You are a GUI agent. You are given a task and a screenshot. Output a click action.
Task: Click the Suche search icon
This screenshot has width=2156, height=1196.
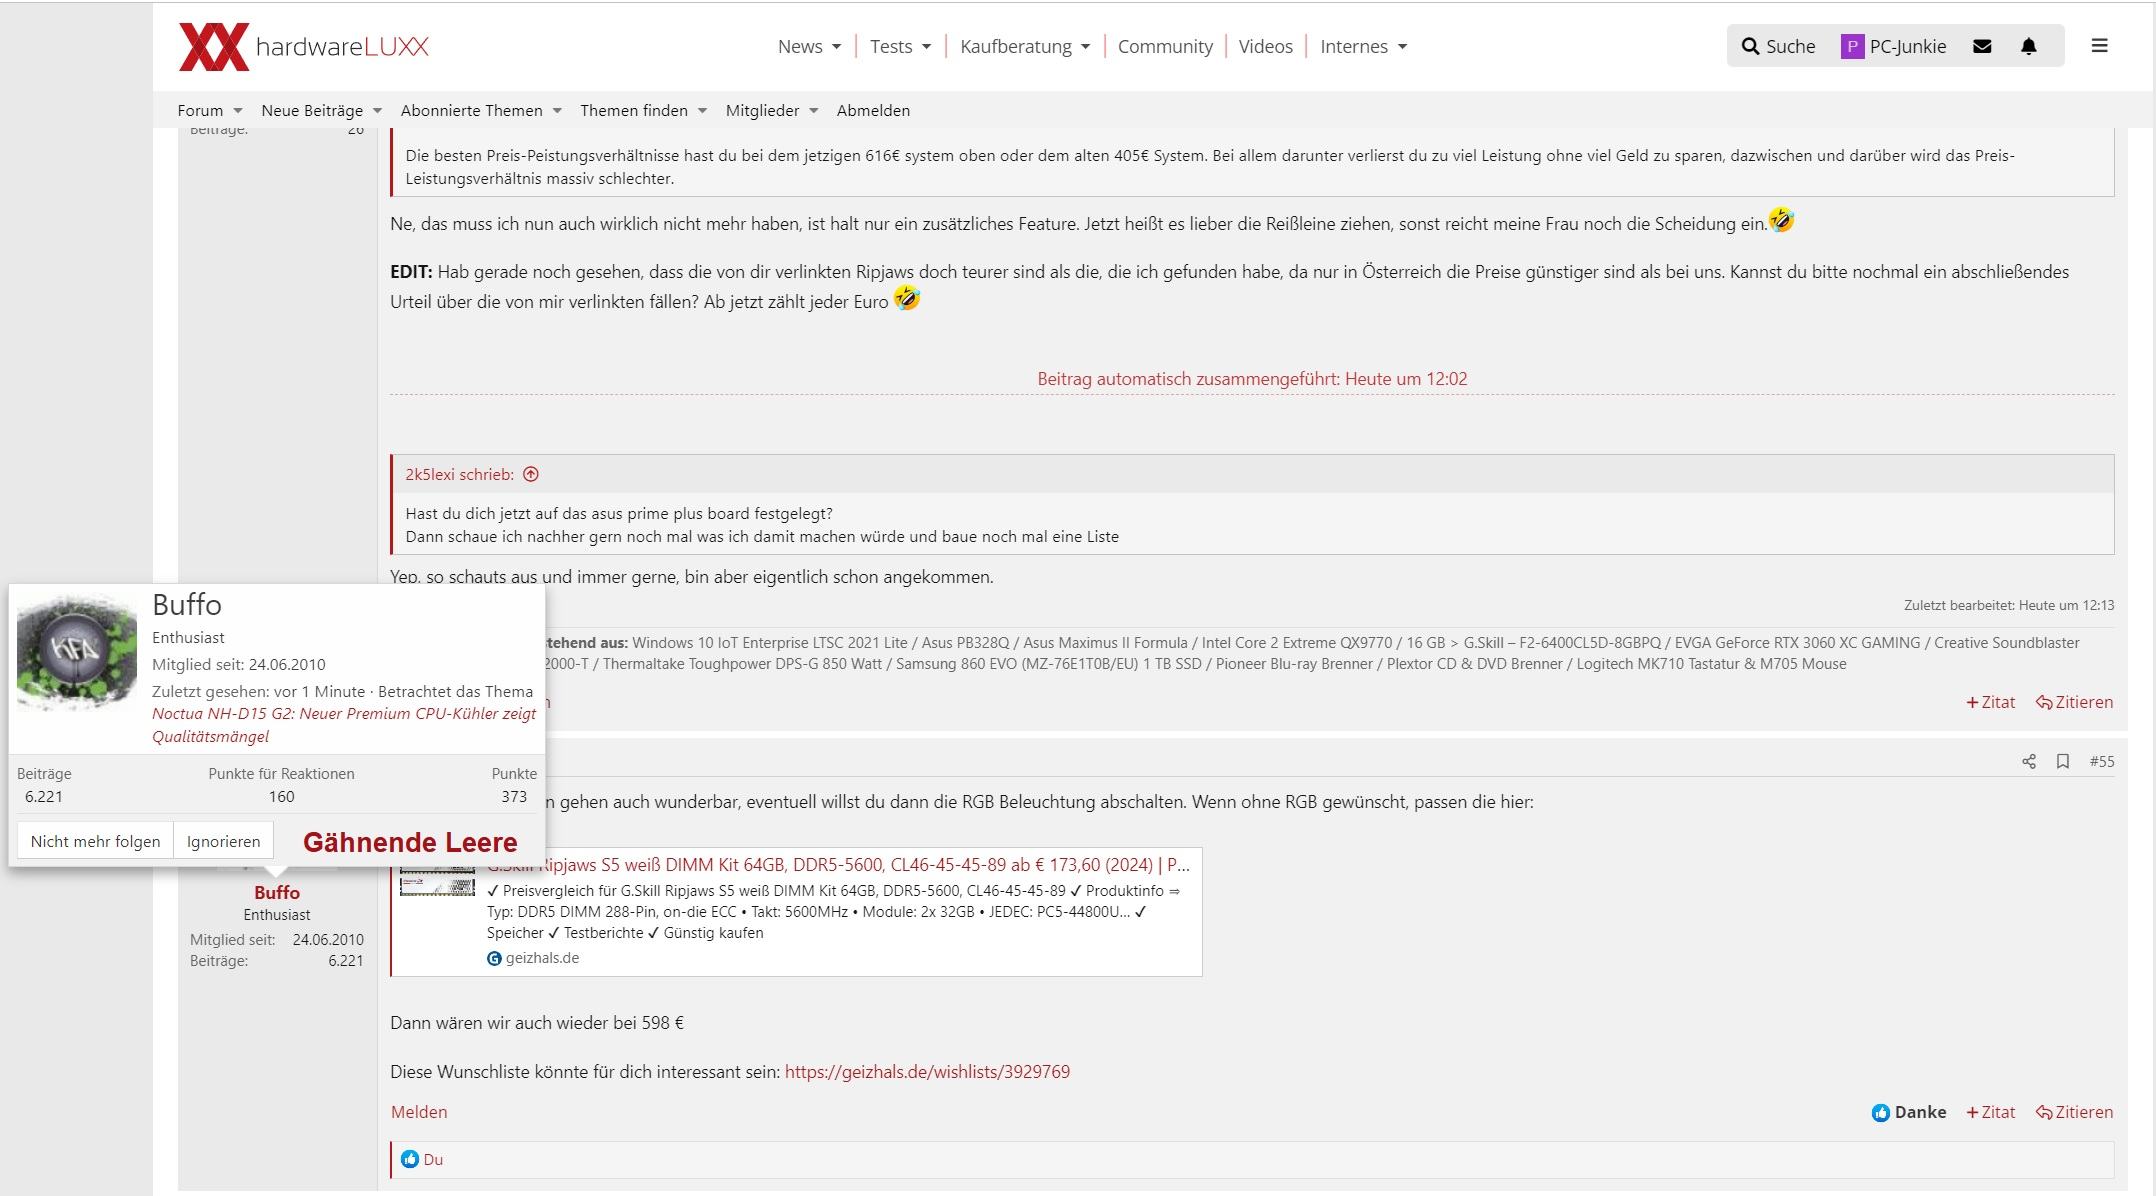click(x=1750, y=46)
